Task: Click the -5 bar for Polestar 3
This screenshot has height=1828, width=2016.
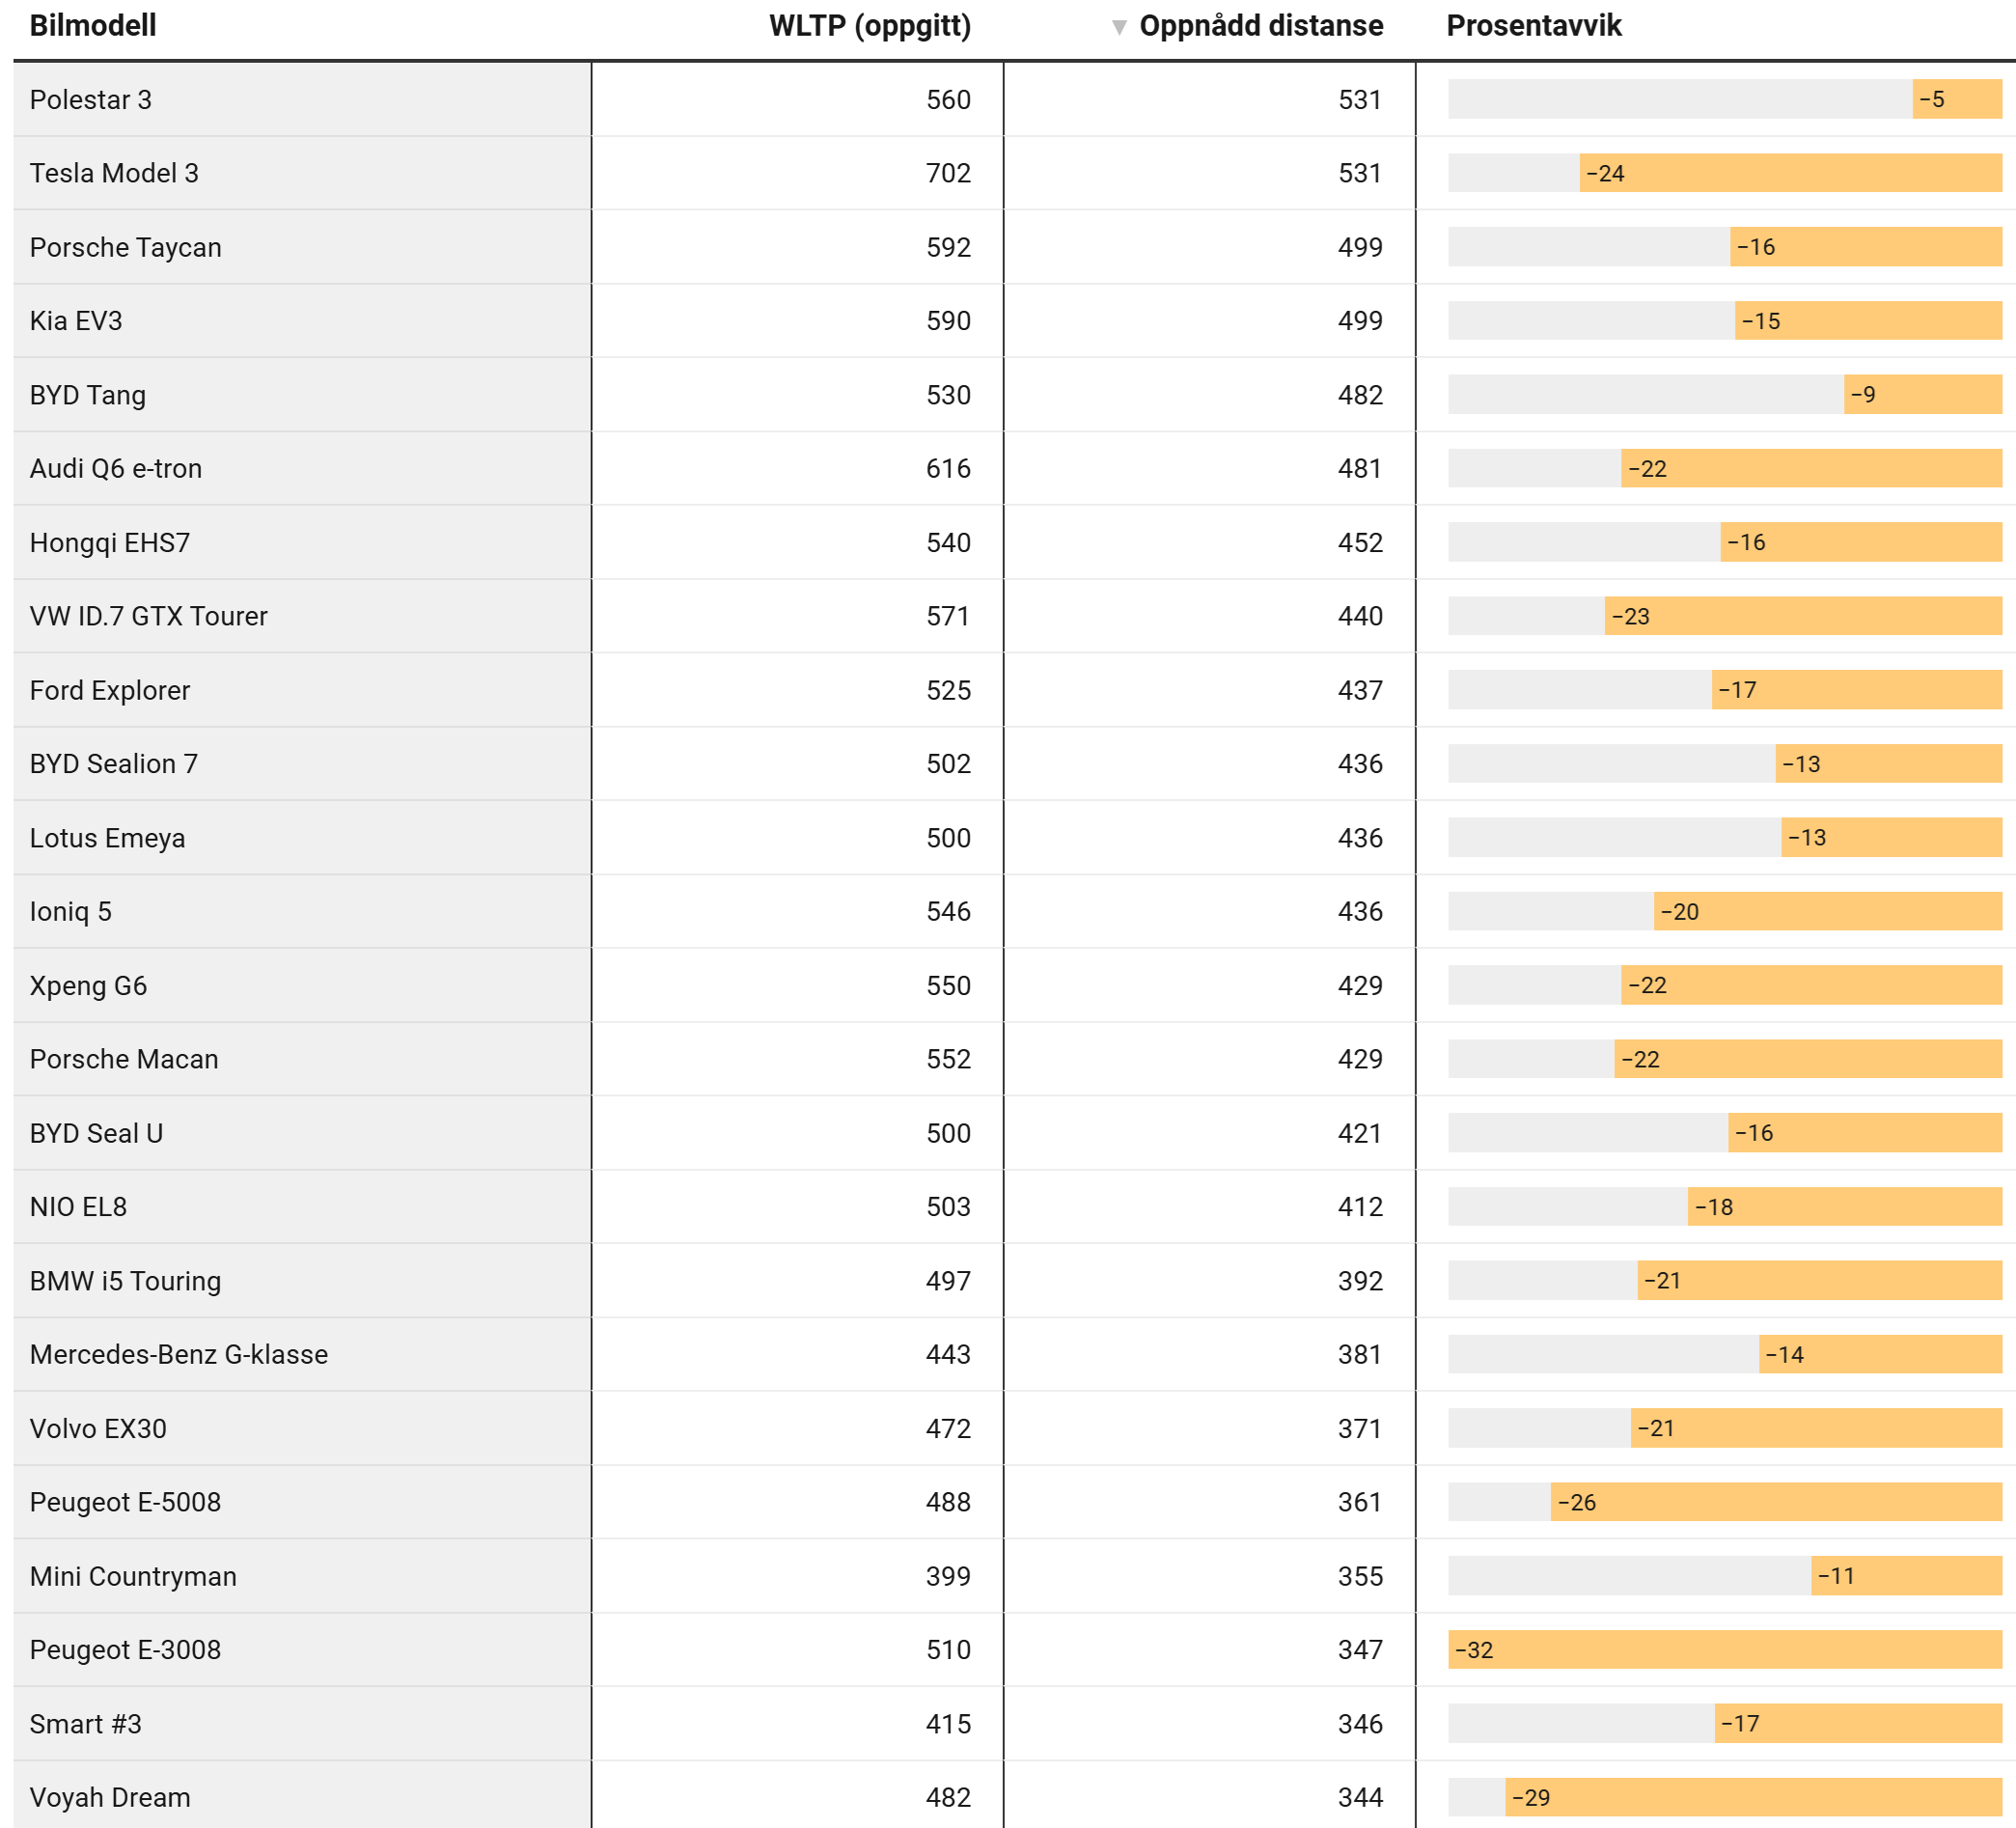Action: (x=1956, y=100)
